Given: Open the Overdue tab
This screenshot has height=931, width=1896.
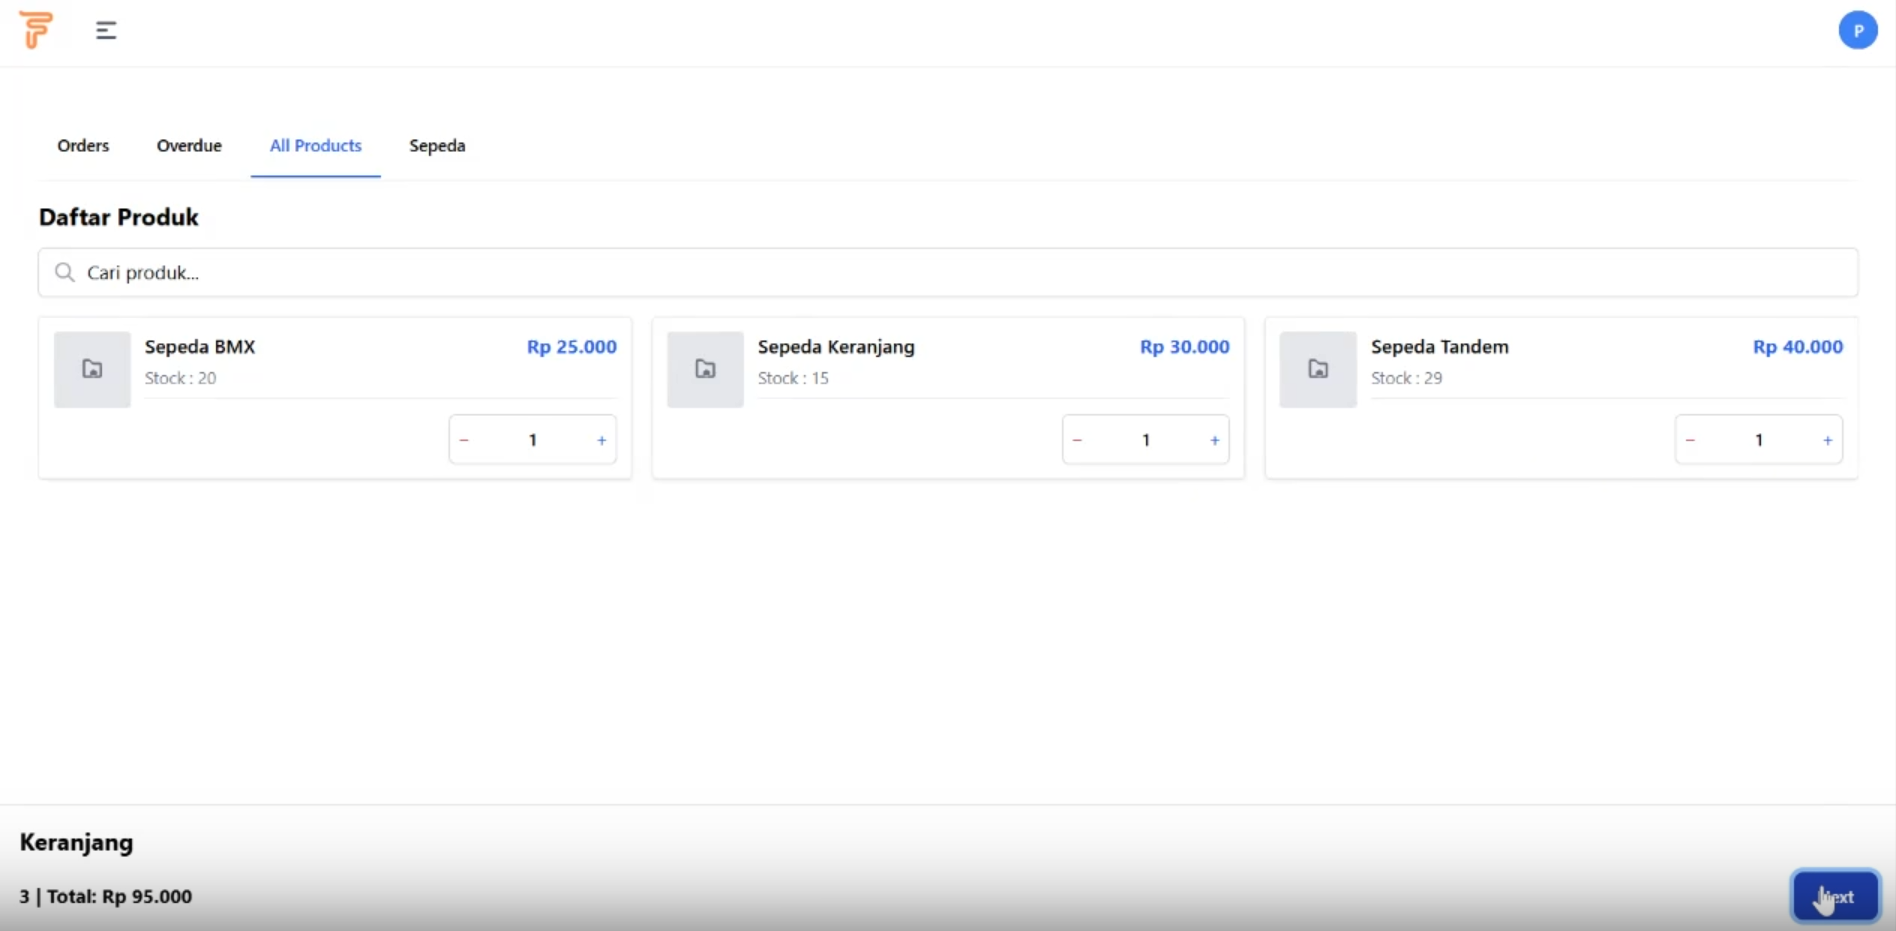Looking at the screenshot, I should 189,146.
